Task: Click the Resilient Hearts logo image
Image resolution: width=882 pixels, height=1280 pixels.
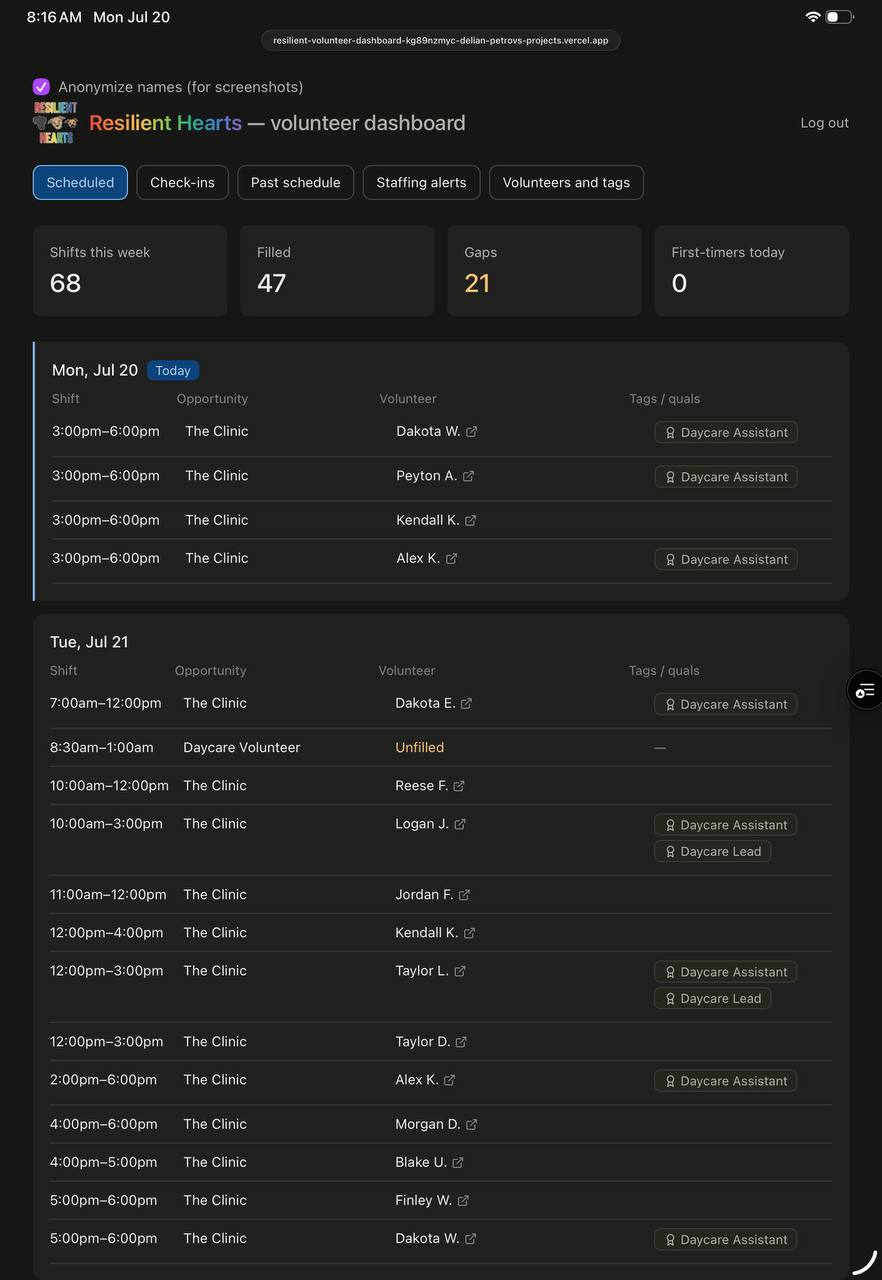Action: (55, 123)
